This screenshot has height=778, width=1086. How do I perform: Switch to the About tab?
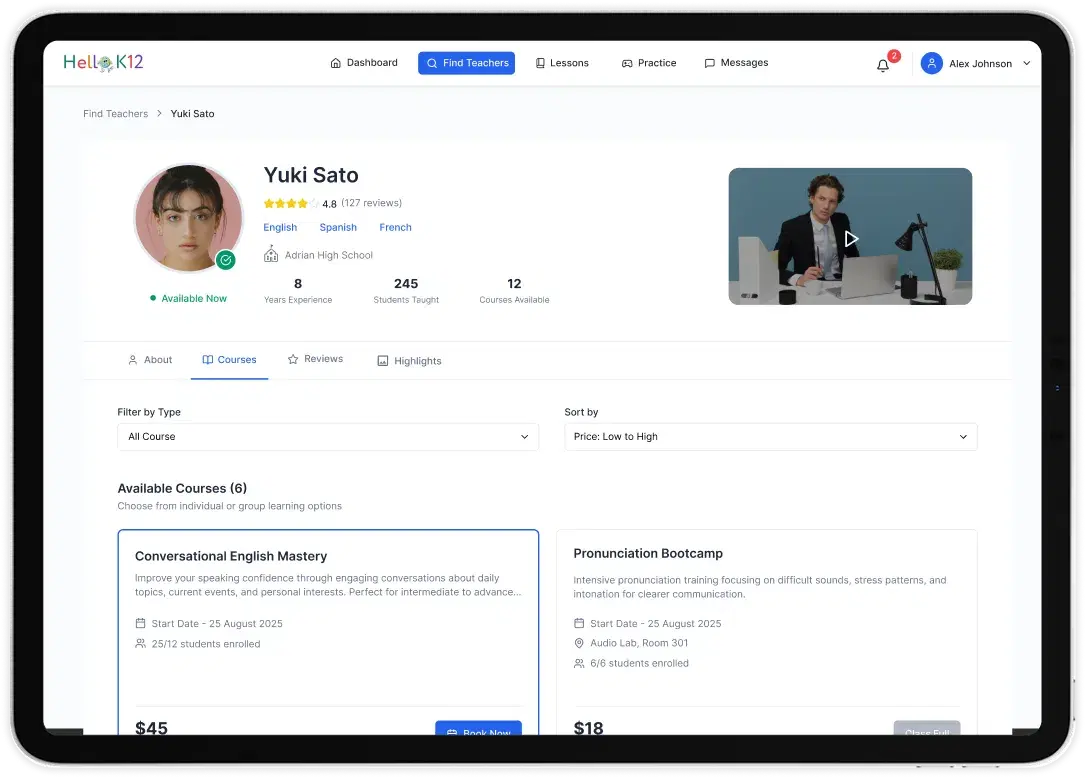(x=150, y=360)
